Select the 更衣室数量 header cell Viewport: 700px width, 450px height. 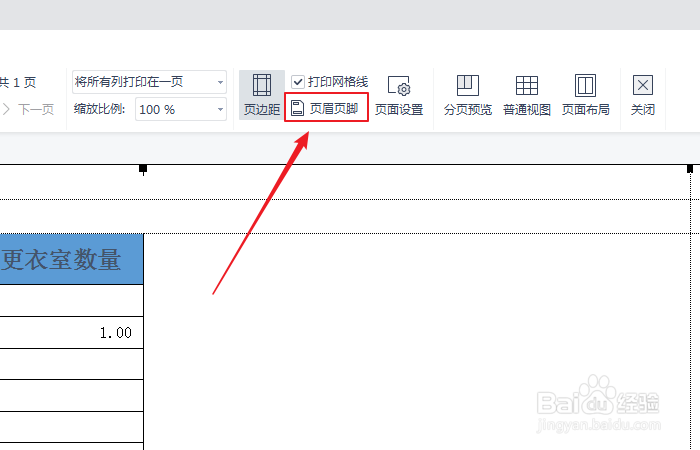click(x=71, y=259)
